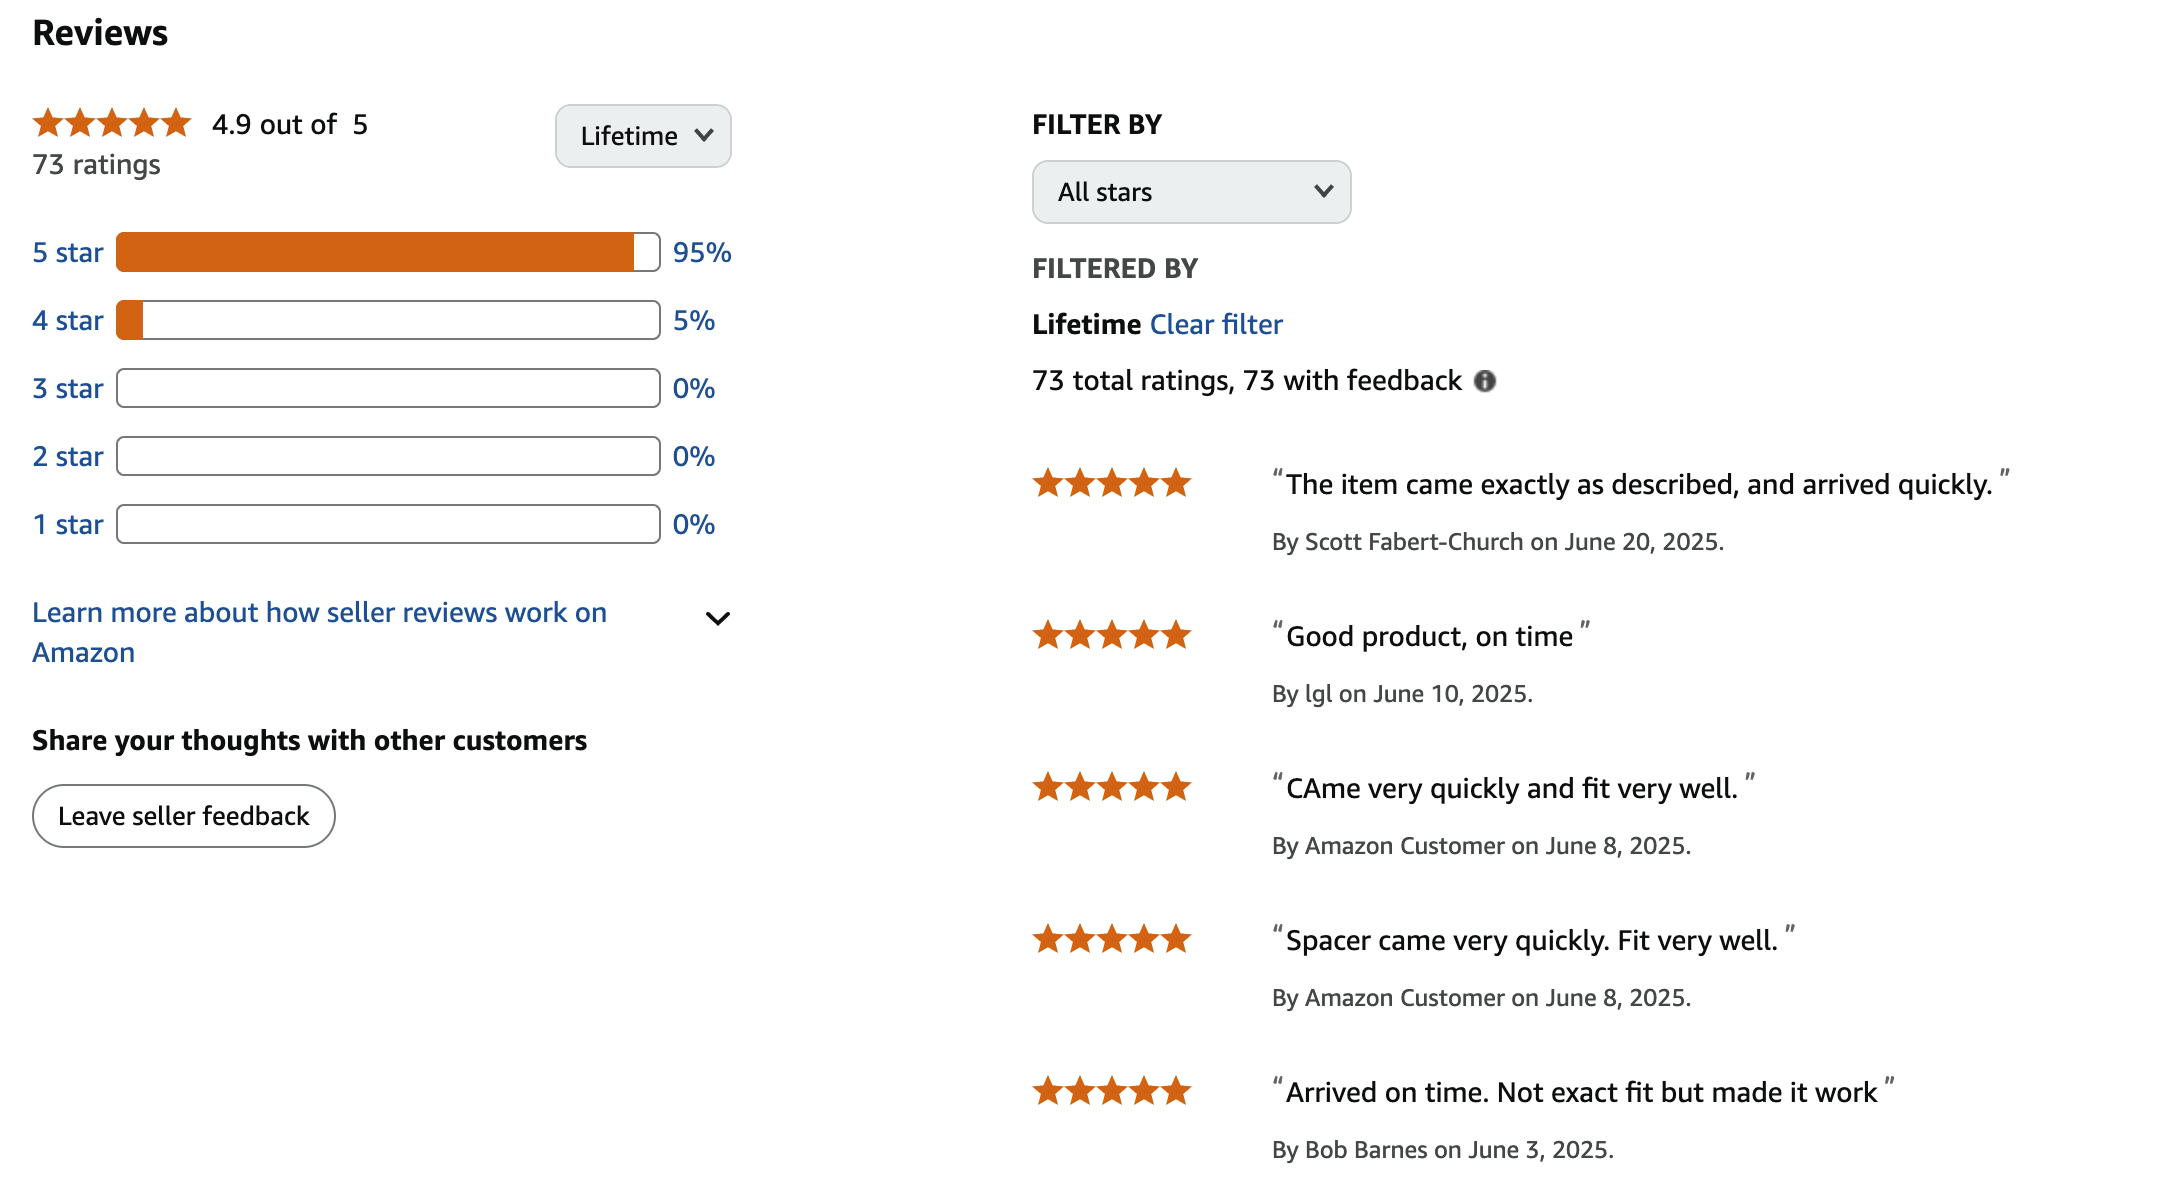Click the 95% link beside the 5 star bar
Screen dimensions: 2182x1196
[702, 252]
